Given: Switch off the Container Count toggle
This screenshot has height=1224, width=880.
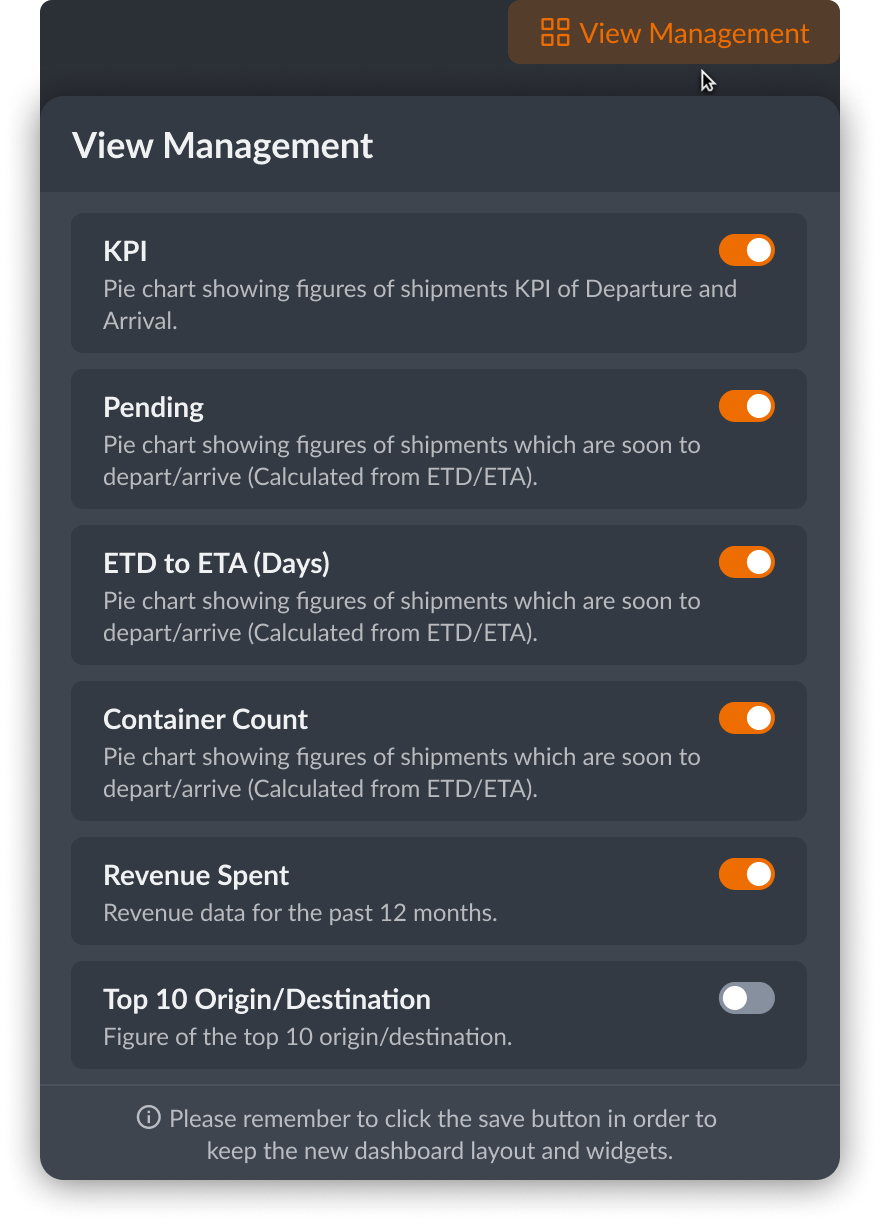Looking at the screenshot, I should click(x=746, y=718).
